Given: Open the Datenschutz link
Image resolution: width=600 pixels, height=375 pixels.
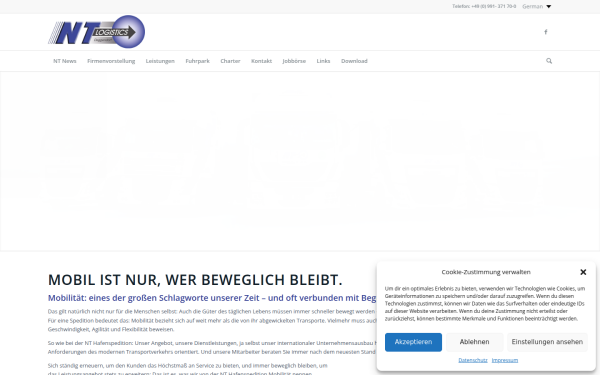Looking at the screenshot, I should 473,360.
